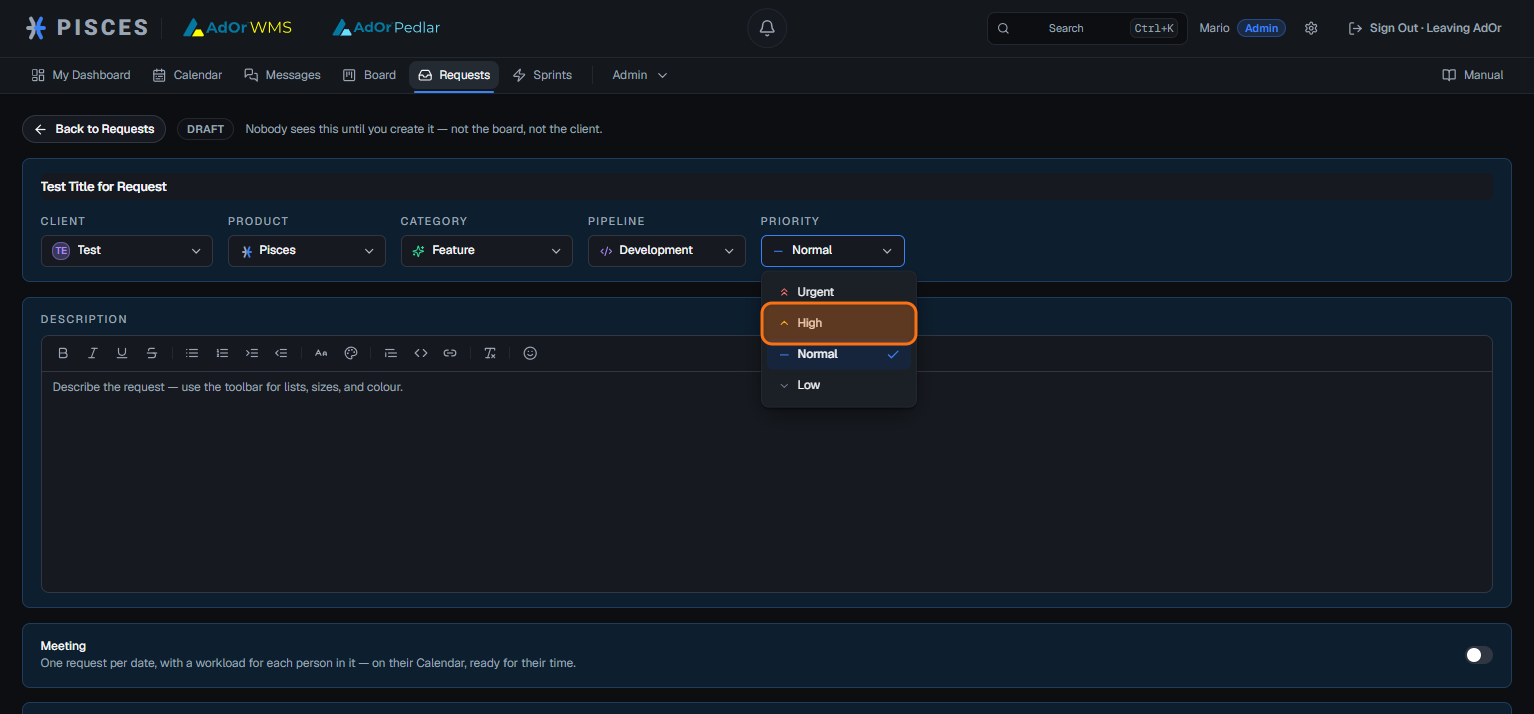
Task: Open the Product dropdown showing Pisces
Action: click(x=307, y=251)
